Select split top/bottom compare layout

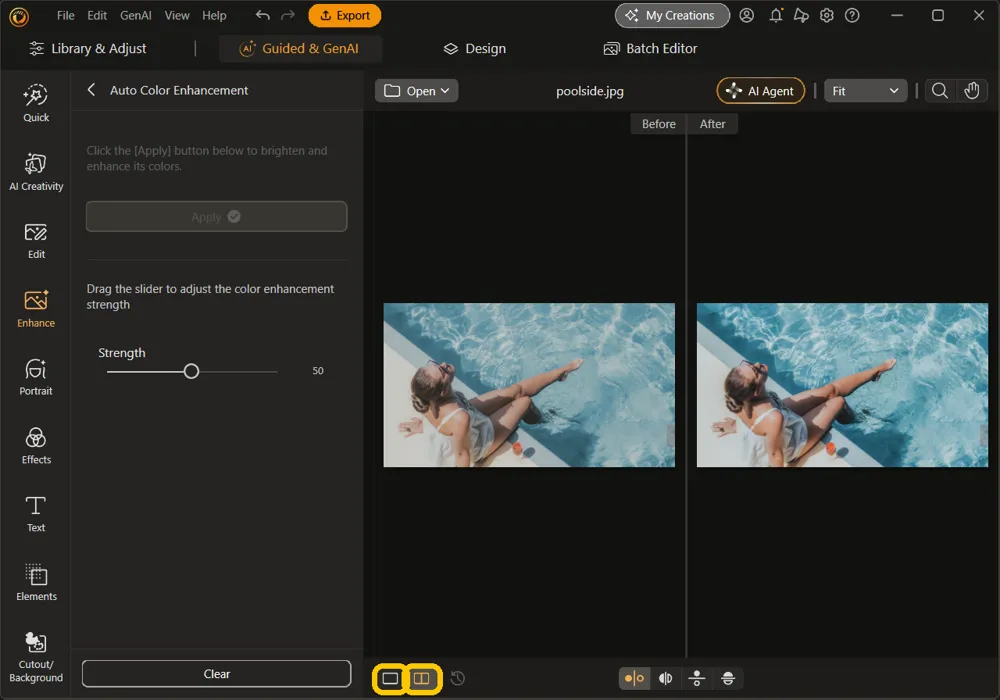pos(728,678)
